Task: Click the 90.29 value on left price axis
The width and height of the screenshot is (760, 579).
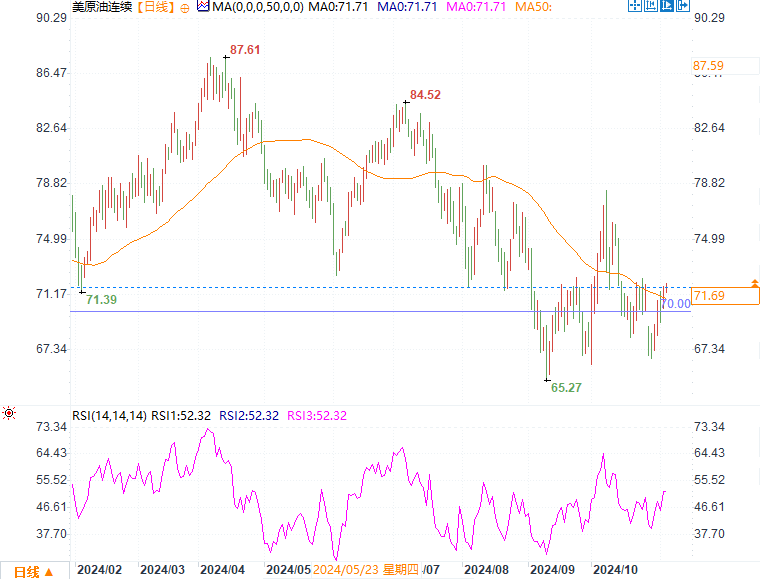Action: click(x=51, y=18)
